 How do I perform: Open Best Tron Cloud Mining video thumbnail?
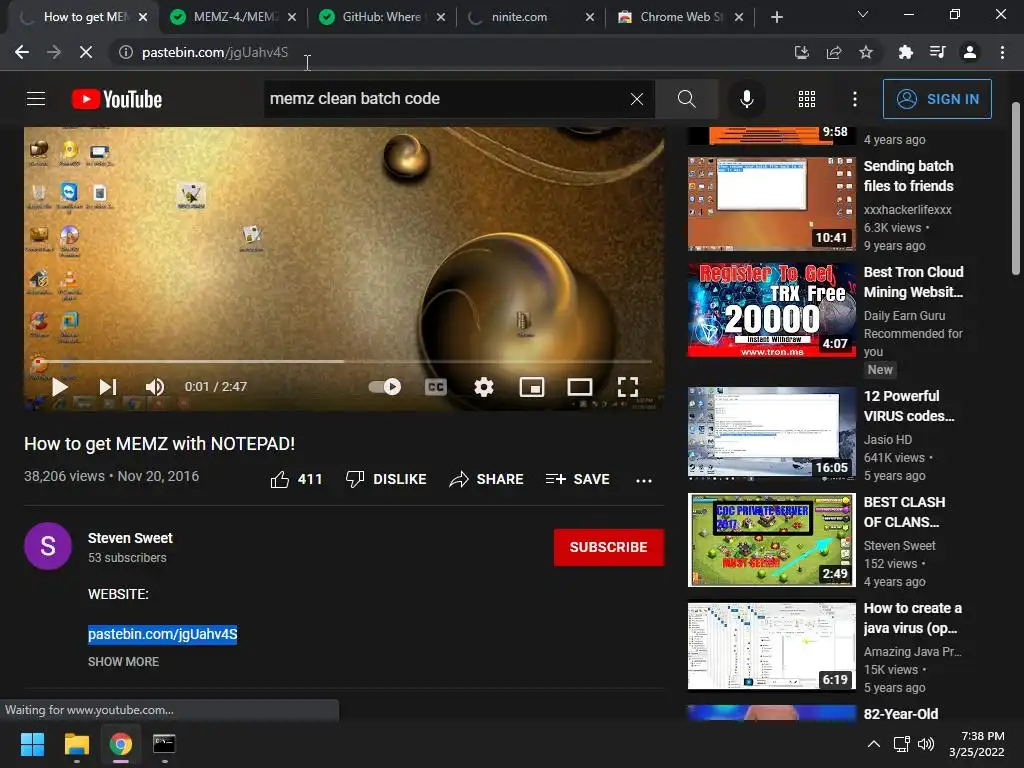(x=771, y=310)
